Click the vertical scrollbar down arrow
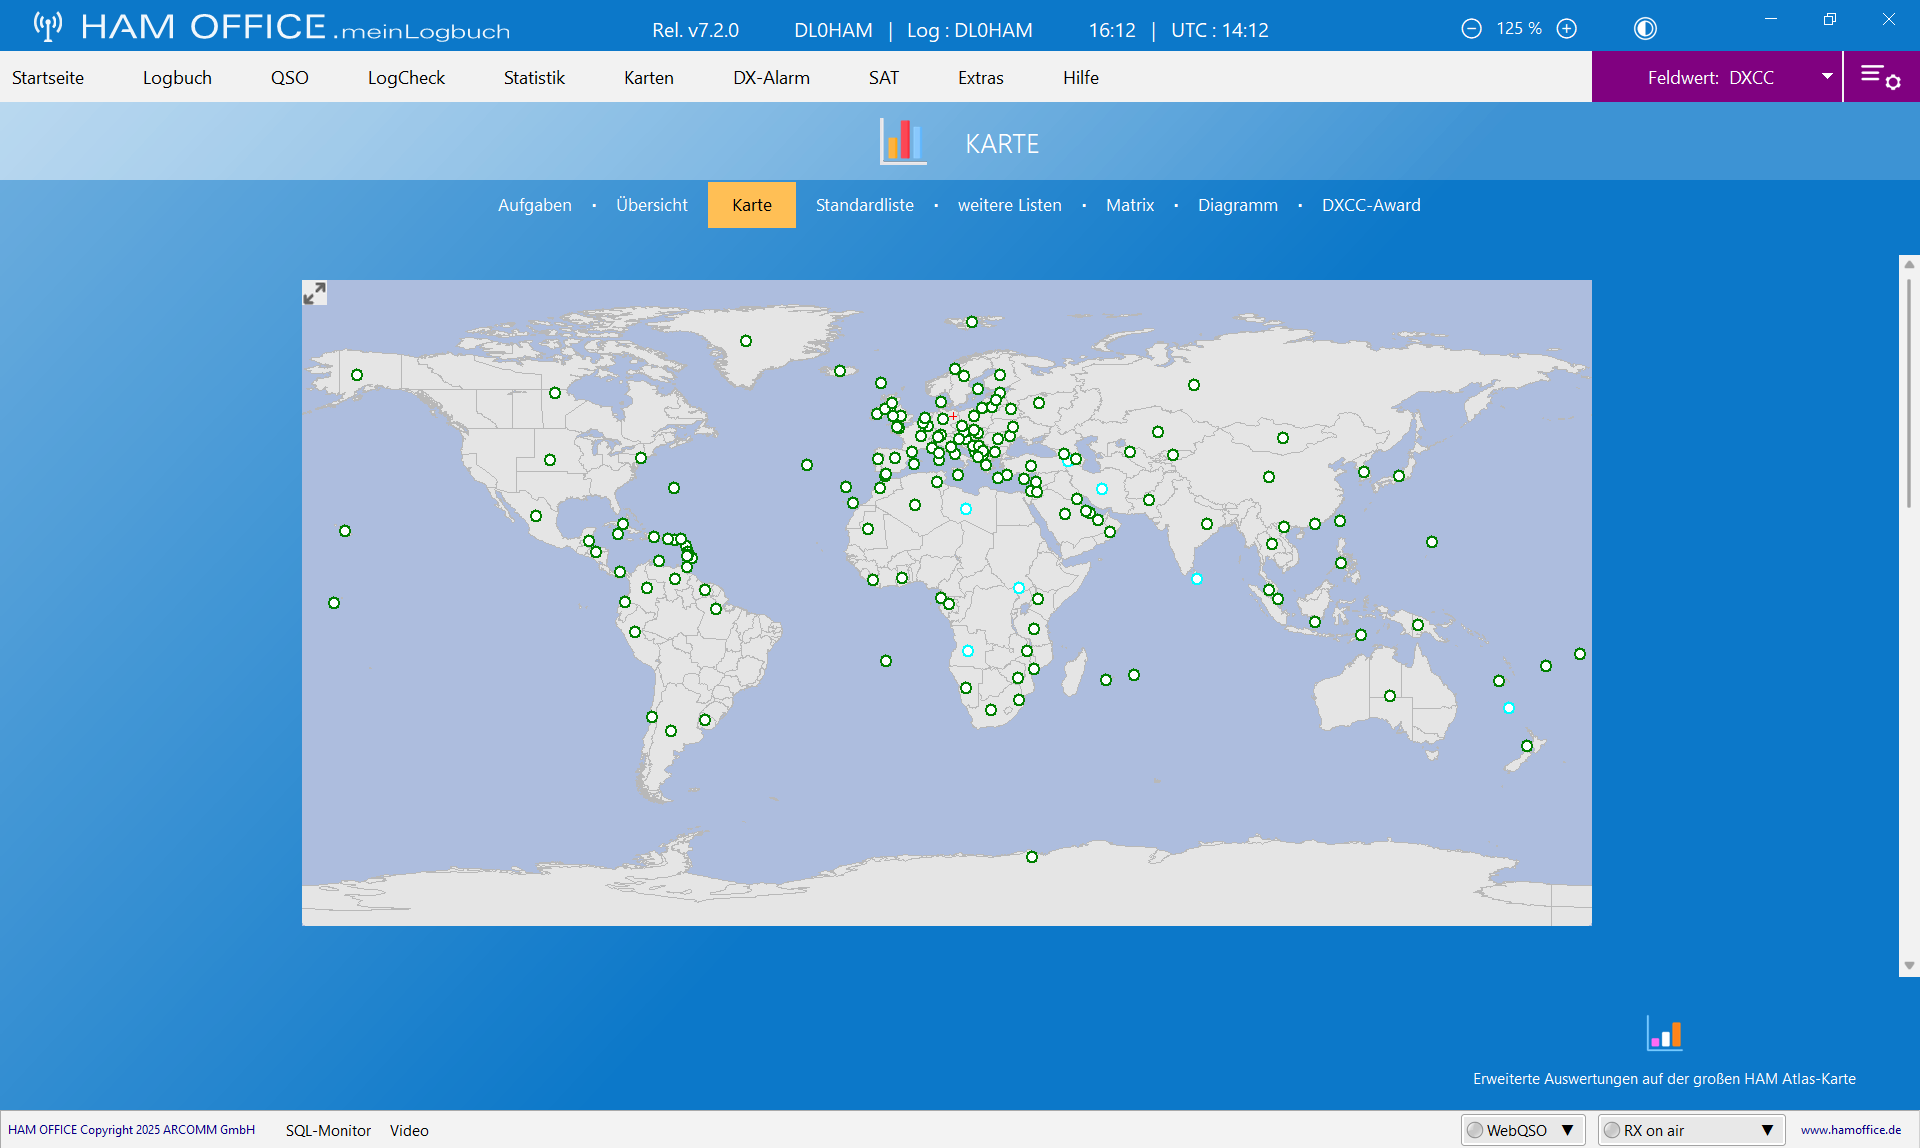Screen dimensions: 1920x1148 (x=1909, y=966)
